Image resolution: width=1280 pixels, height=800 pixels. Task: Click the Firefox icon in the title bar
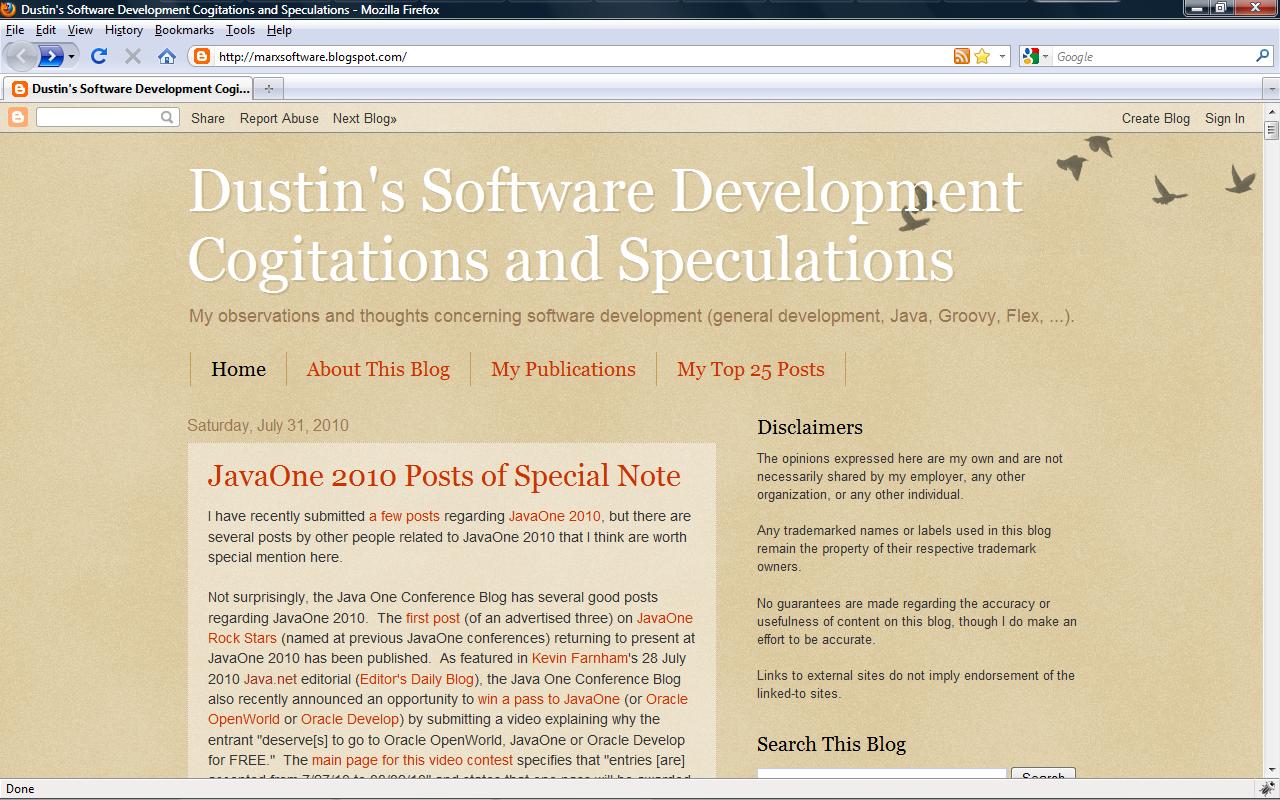[9, 9]
